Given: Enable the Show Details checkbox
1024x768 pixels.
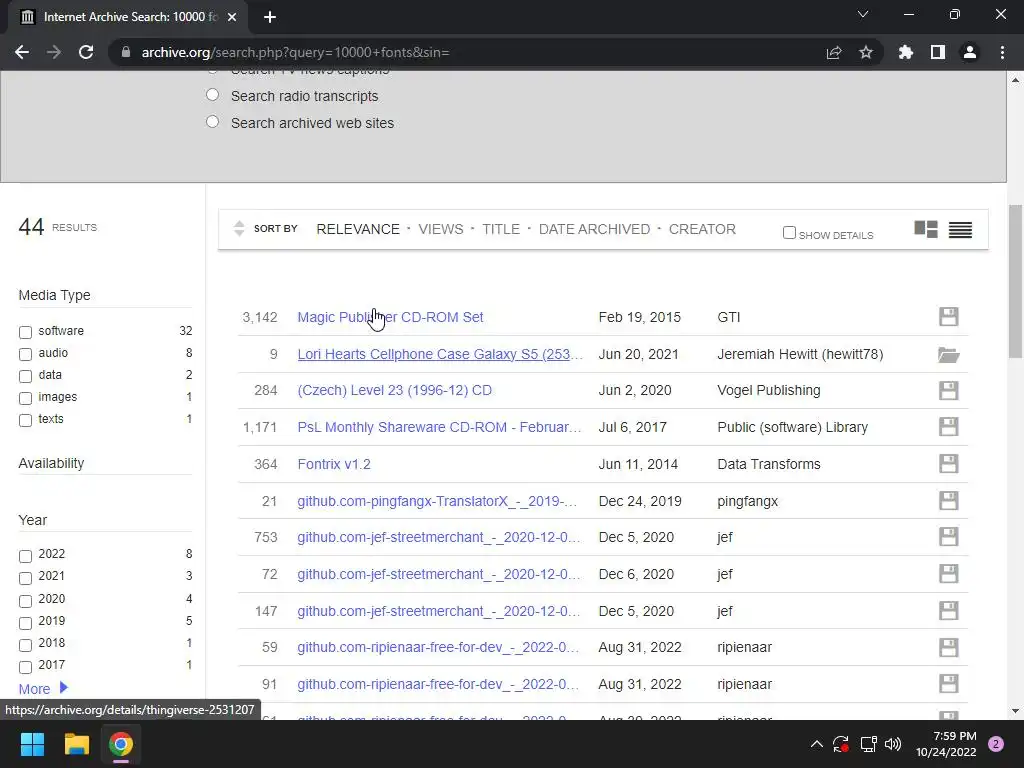Looking at the screenshot, I should [x=789, y=232].
